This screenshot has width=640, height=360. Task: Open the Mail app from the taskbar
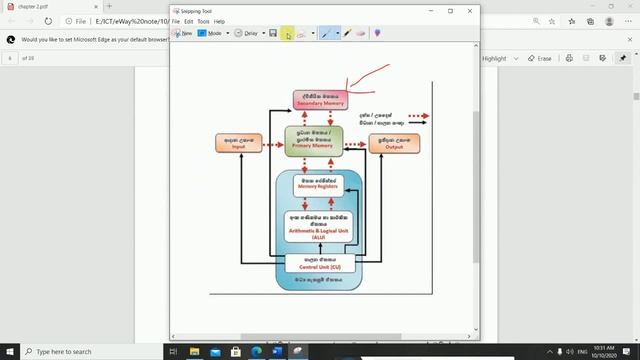click(215, 351)
